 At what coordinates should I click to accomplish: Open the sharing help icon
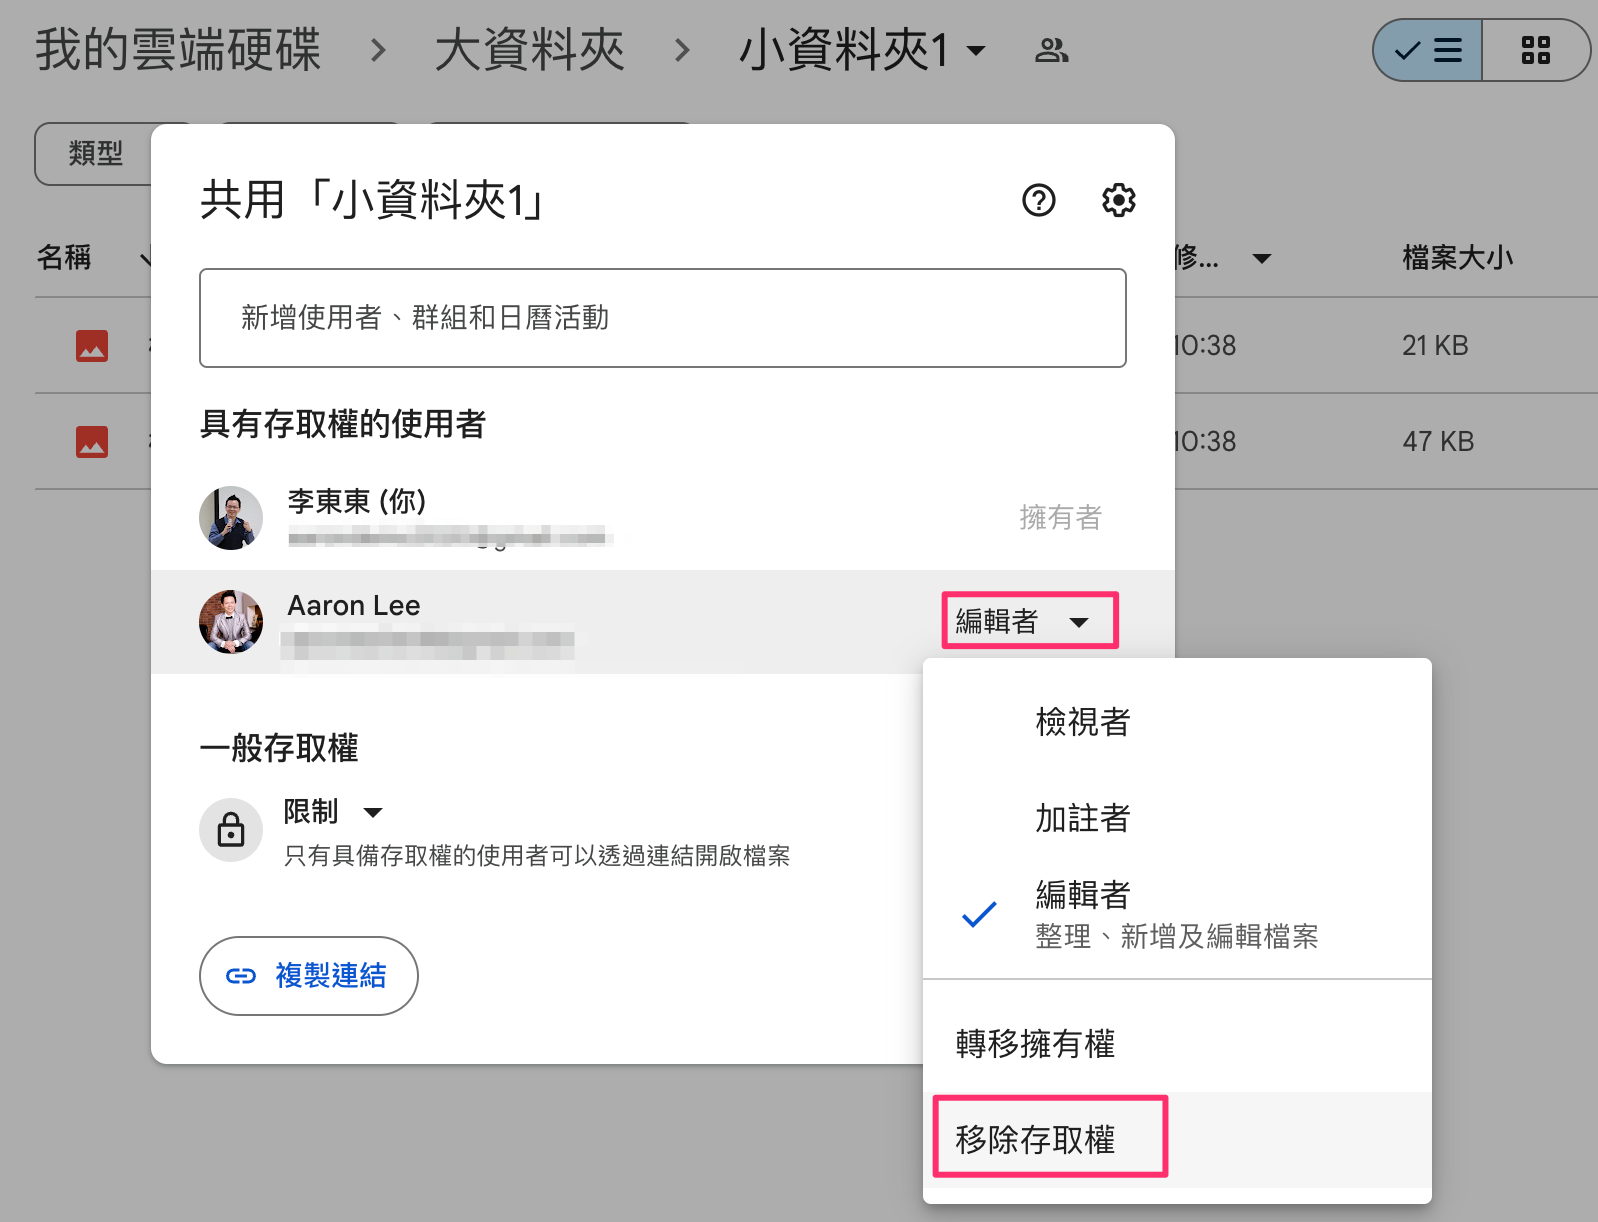(x=1038, y=201)
